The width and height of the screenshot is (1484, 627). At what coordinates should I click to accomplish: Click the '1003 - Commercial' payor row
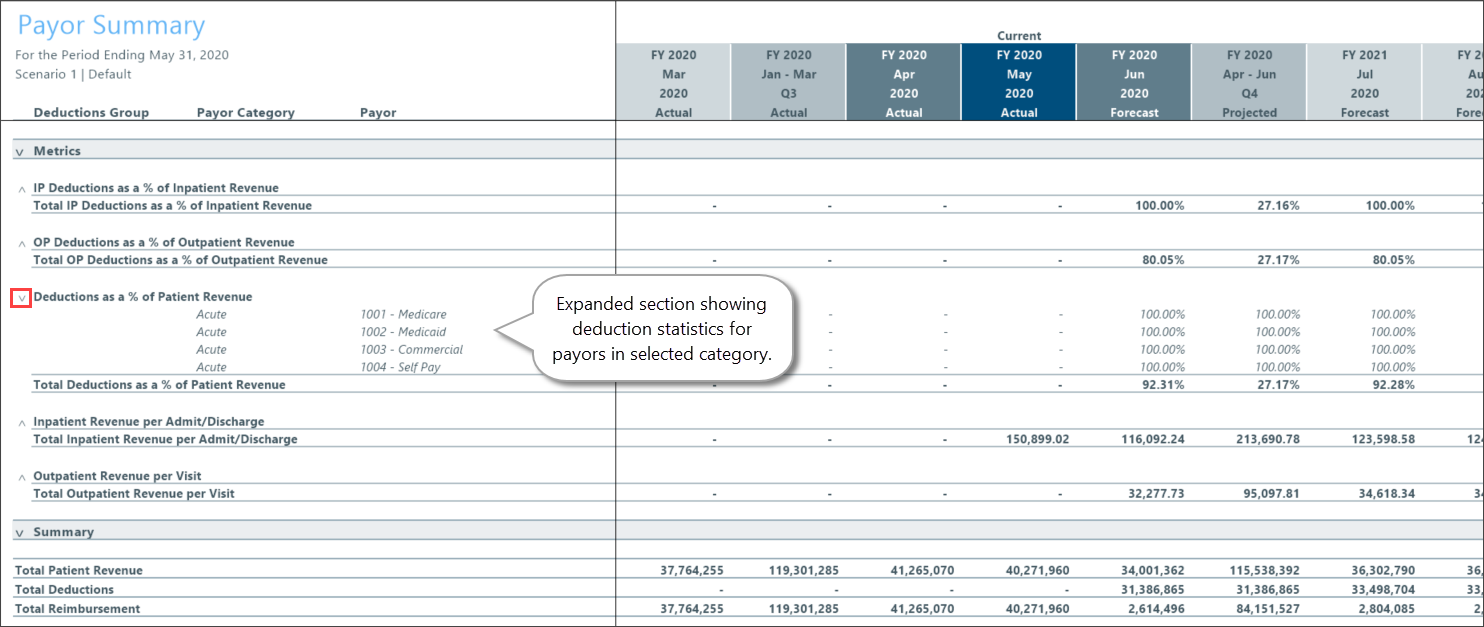coord(412,350)
